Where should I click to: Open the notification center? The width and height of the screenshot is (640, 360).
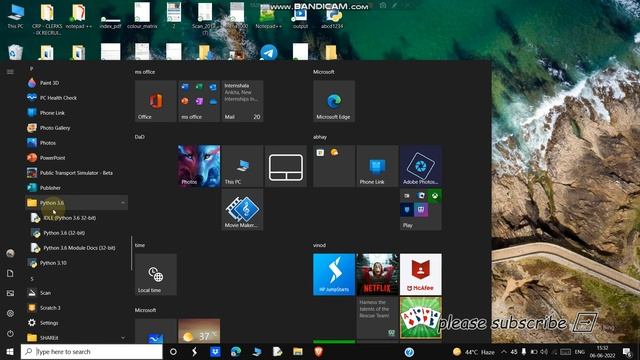click(x=627, y=352)
